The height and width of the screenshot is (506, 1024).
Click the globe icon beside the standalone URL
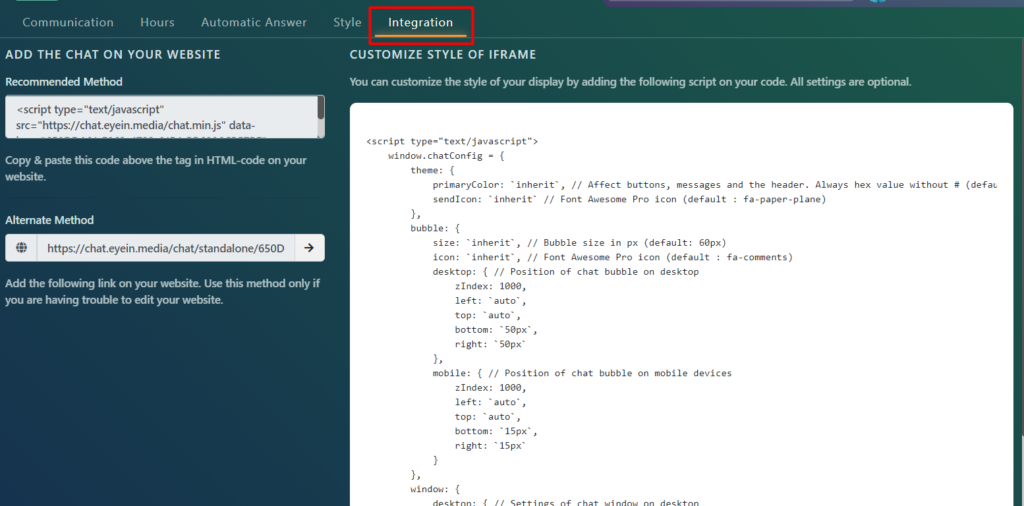click(x=21, y=248)
